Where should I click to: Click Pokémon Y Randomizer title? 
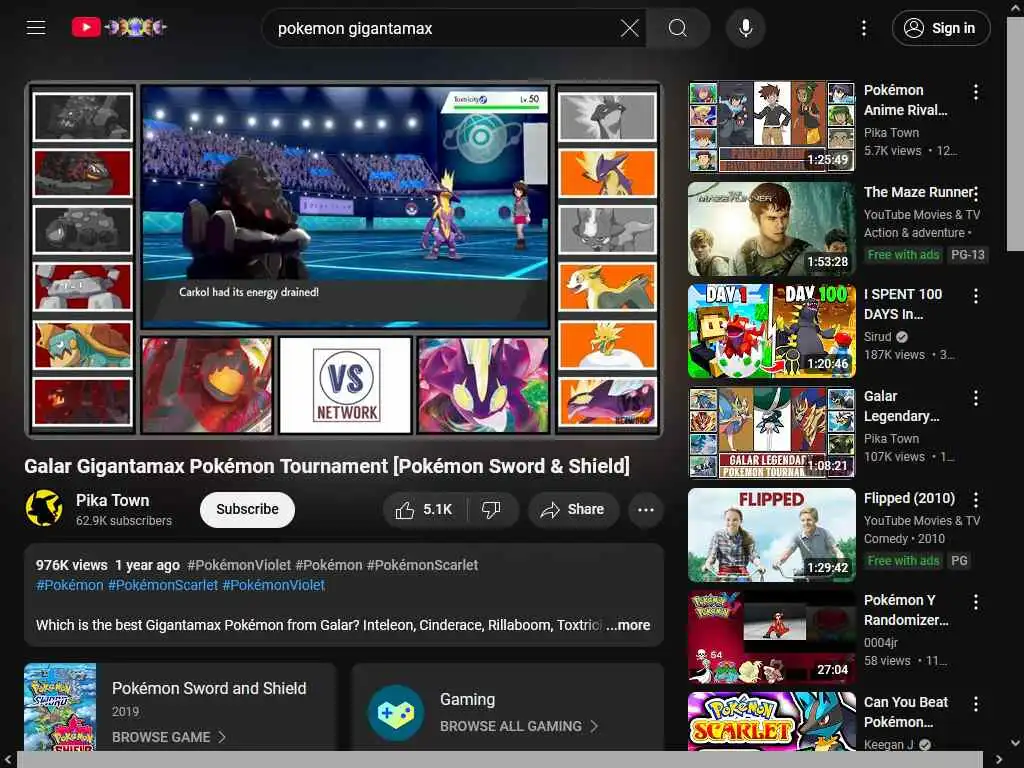[906, 610]
